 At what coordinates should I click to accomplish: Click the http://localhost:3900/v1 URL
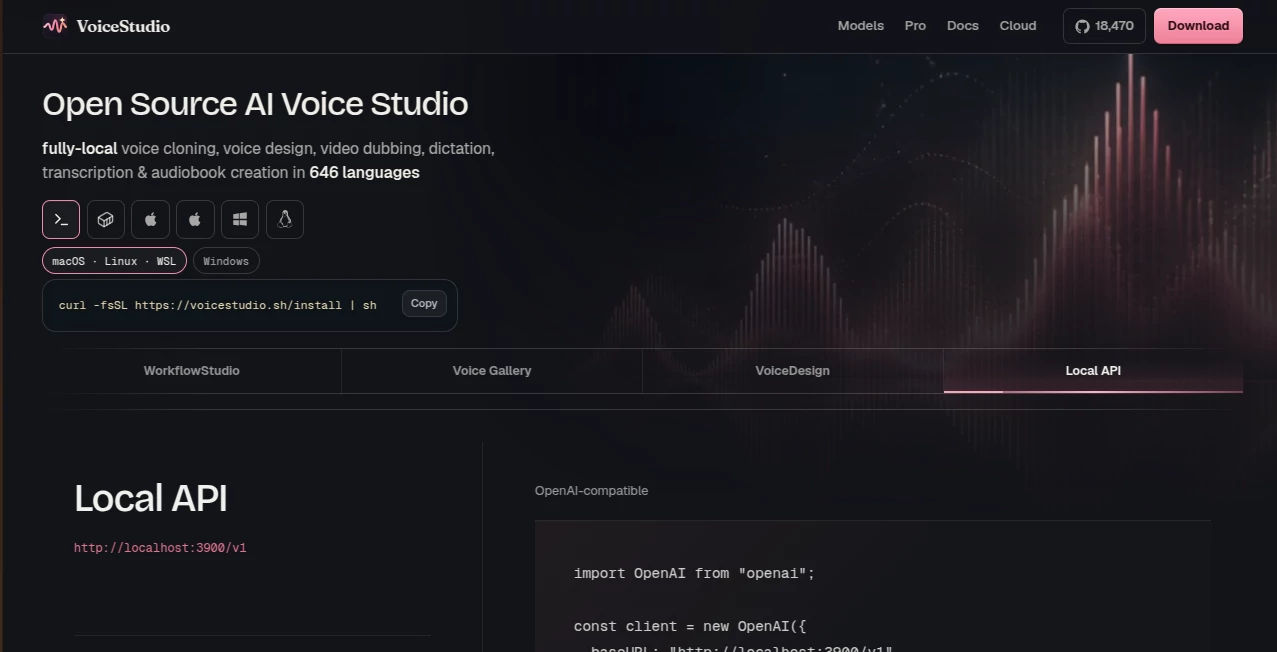click(160, 548)
